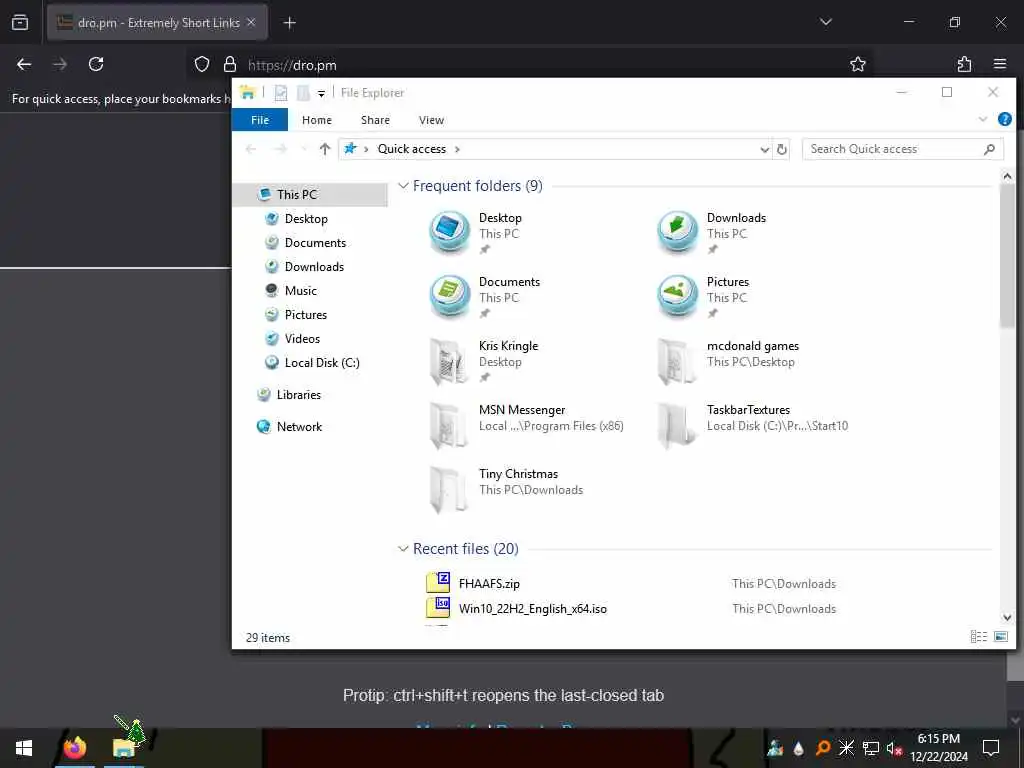Viewport: 1024px width, 768px height.
Task: Open List all tabs dropdown in Firefox
Action: (x=826, y=22)
